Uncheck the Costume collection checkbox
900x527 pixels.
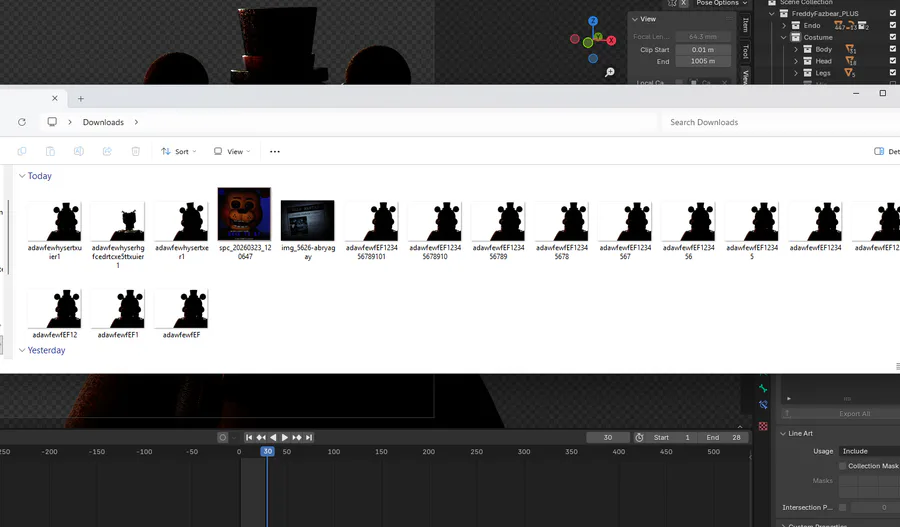click(x=893, y=37)
